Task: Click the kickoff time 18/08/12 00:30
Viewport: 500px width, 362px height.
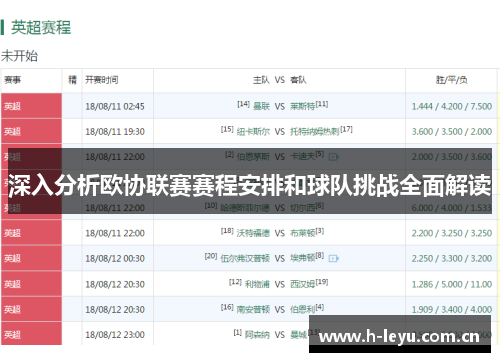Action: (x=115, y=258)
